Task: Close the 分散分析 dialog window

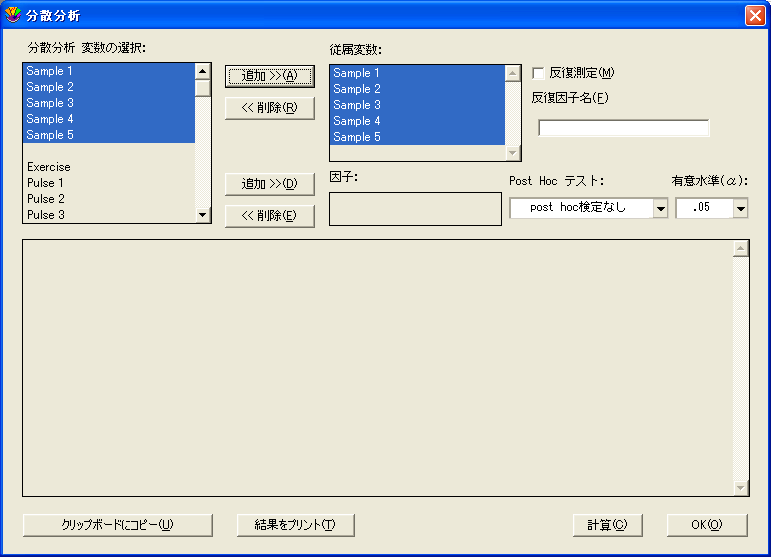Action: click(755, 15)
